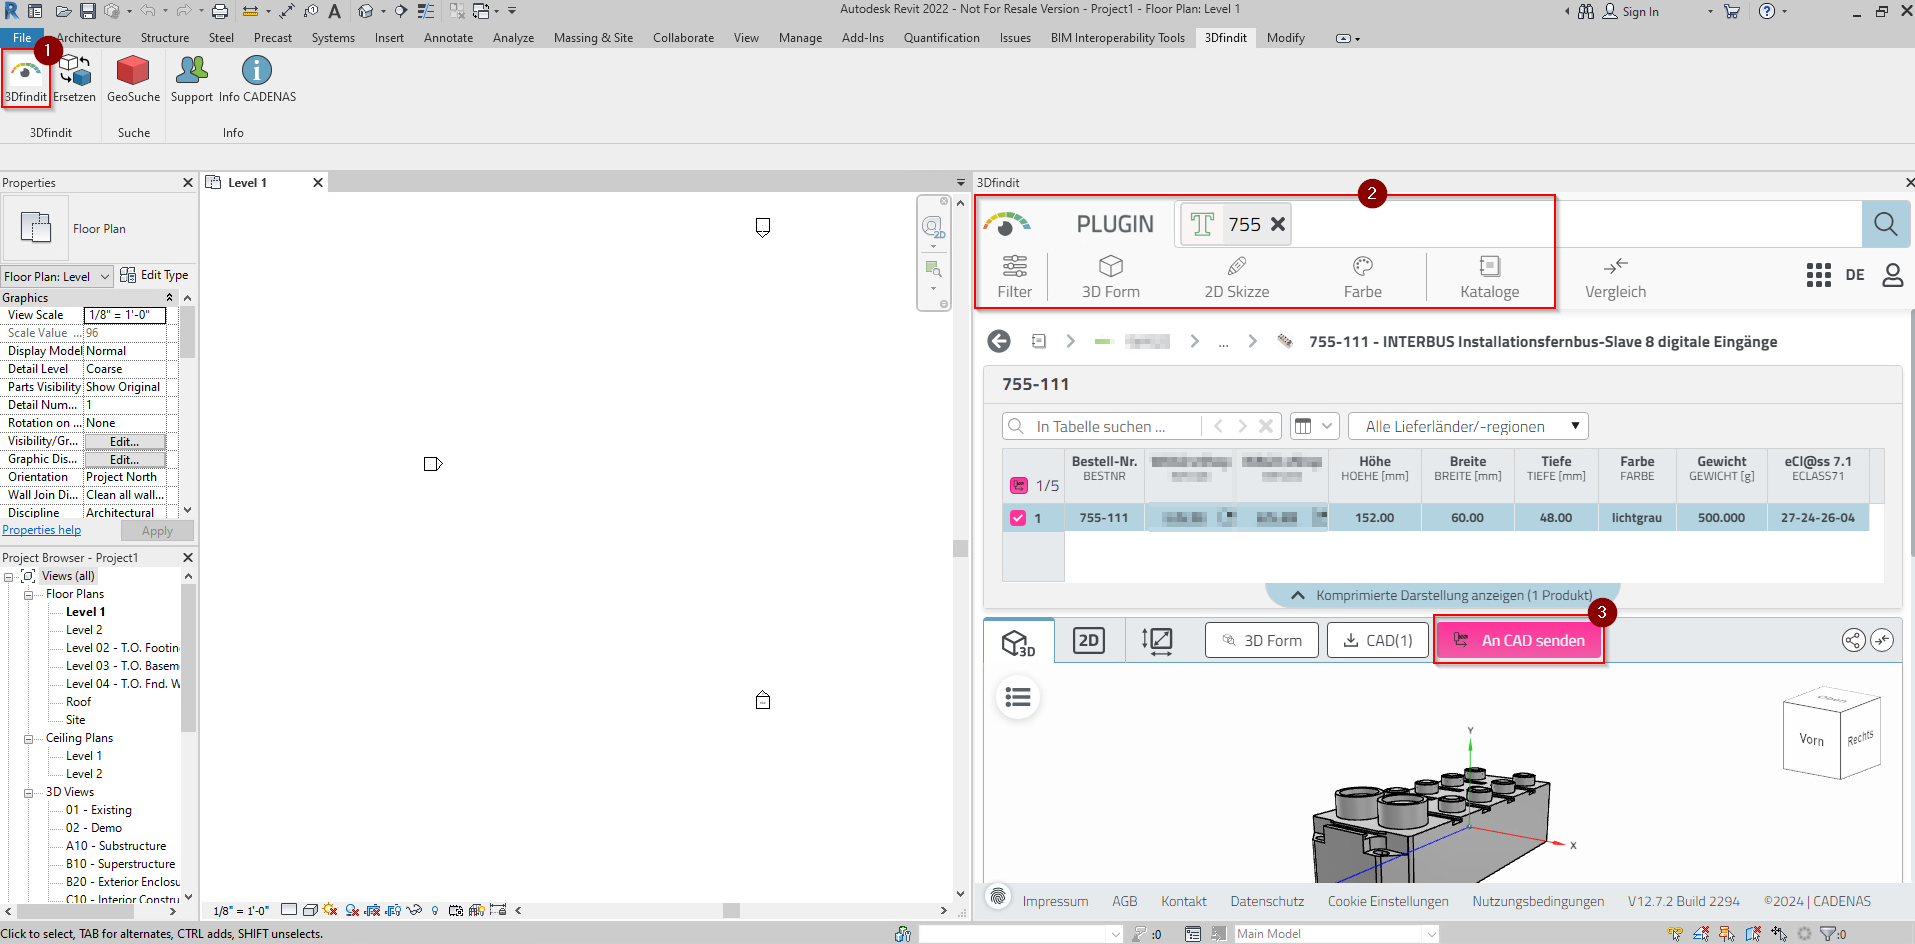1915x944 pixels.
Task: Open the Floor Plan: Level dropdown
Action: click(x=56, y=276)
